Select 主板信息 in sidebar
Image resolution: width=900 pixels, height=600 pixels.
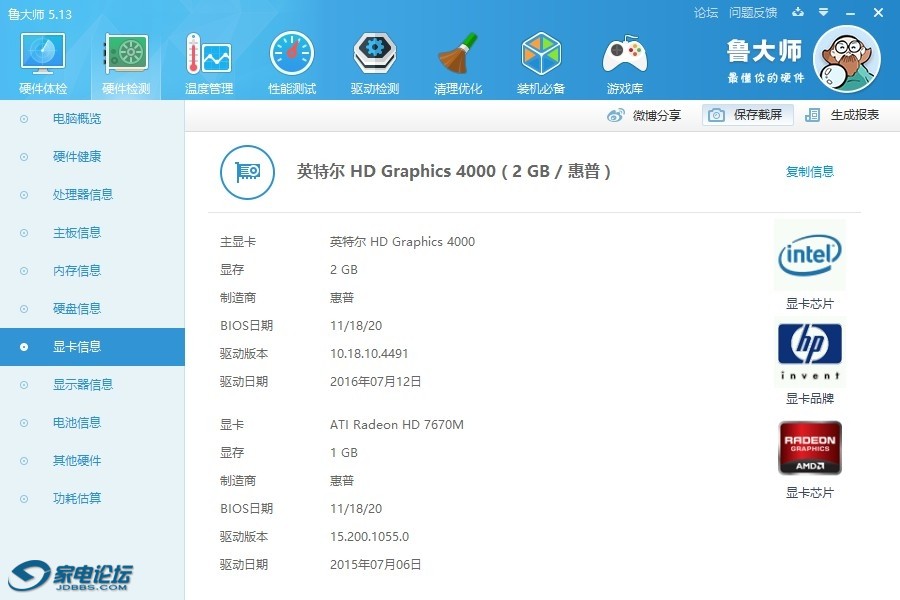92,233
